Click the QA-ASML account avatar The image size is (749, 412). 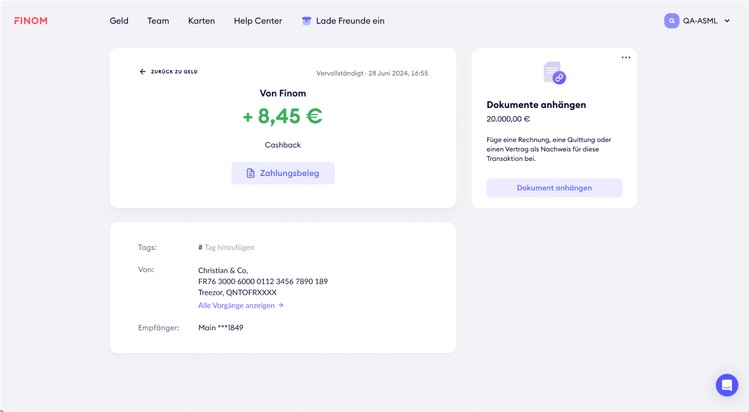[671, 21]
